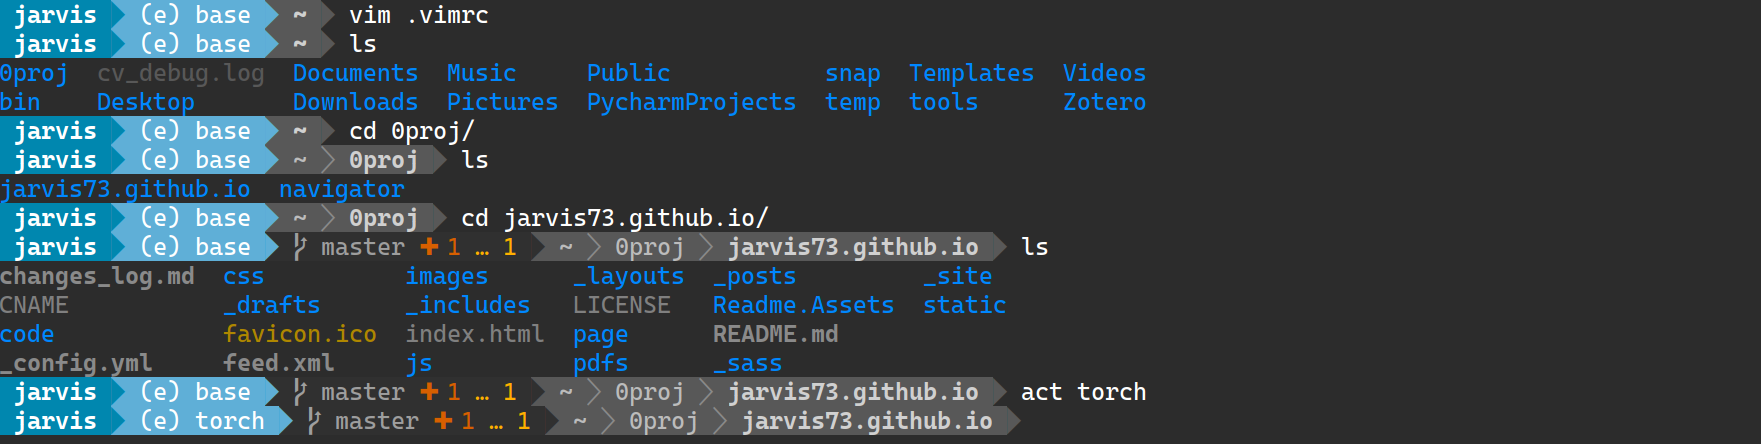Screen dimensions: 1761x444
Task: Click the '_config.yml' file name
Action: tap(76, 364)
